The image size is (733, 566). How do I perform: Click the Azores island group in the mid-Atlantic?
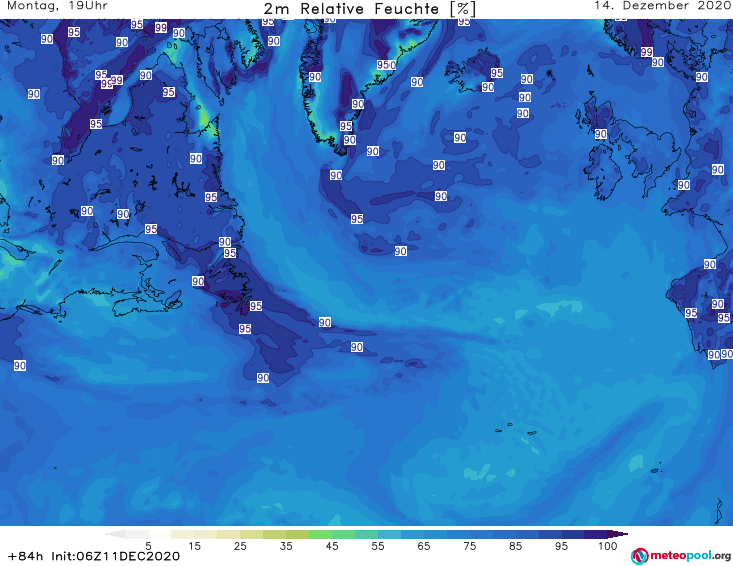click(x=517, y=429)
